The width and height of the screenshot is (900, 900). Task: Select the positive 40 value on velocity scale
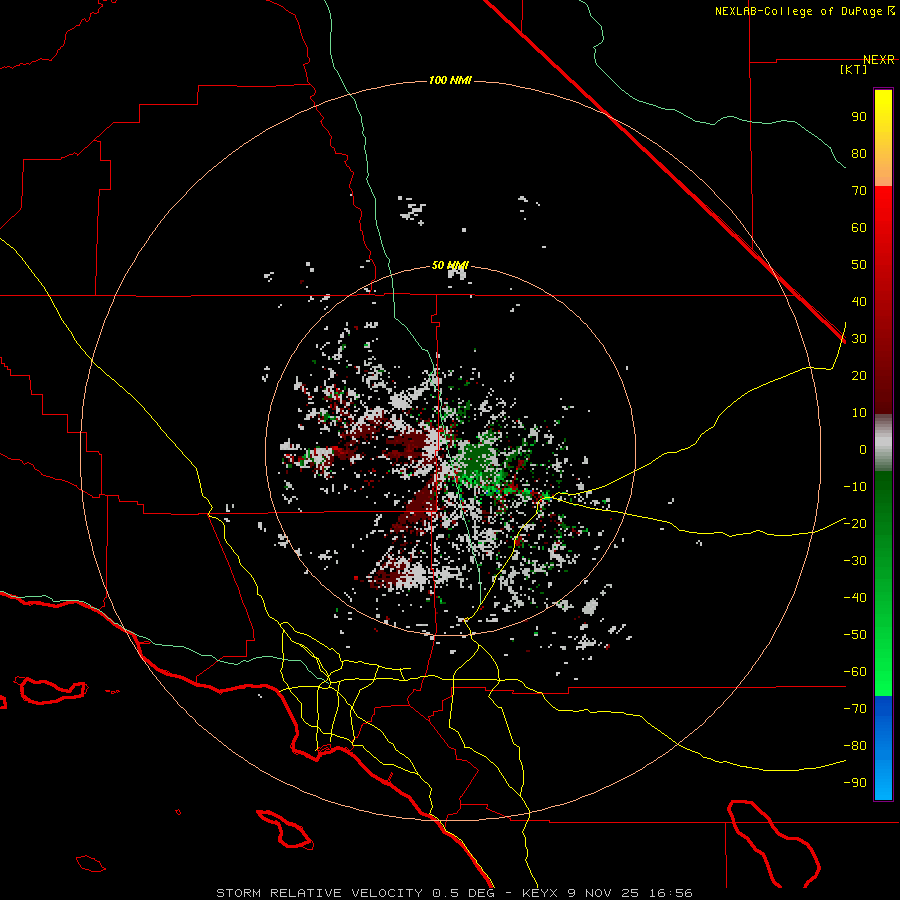859,301
